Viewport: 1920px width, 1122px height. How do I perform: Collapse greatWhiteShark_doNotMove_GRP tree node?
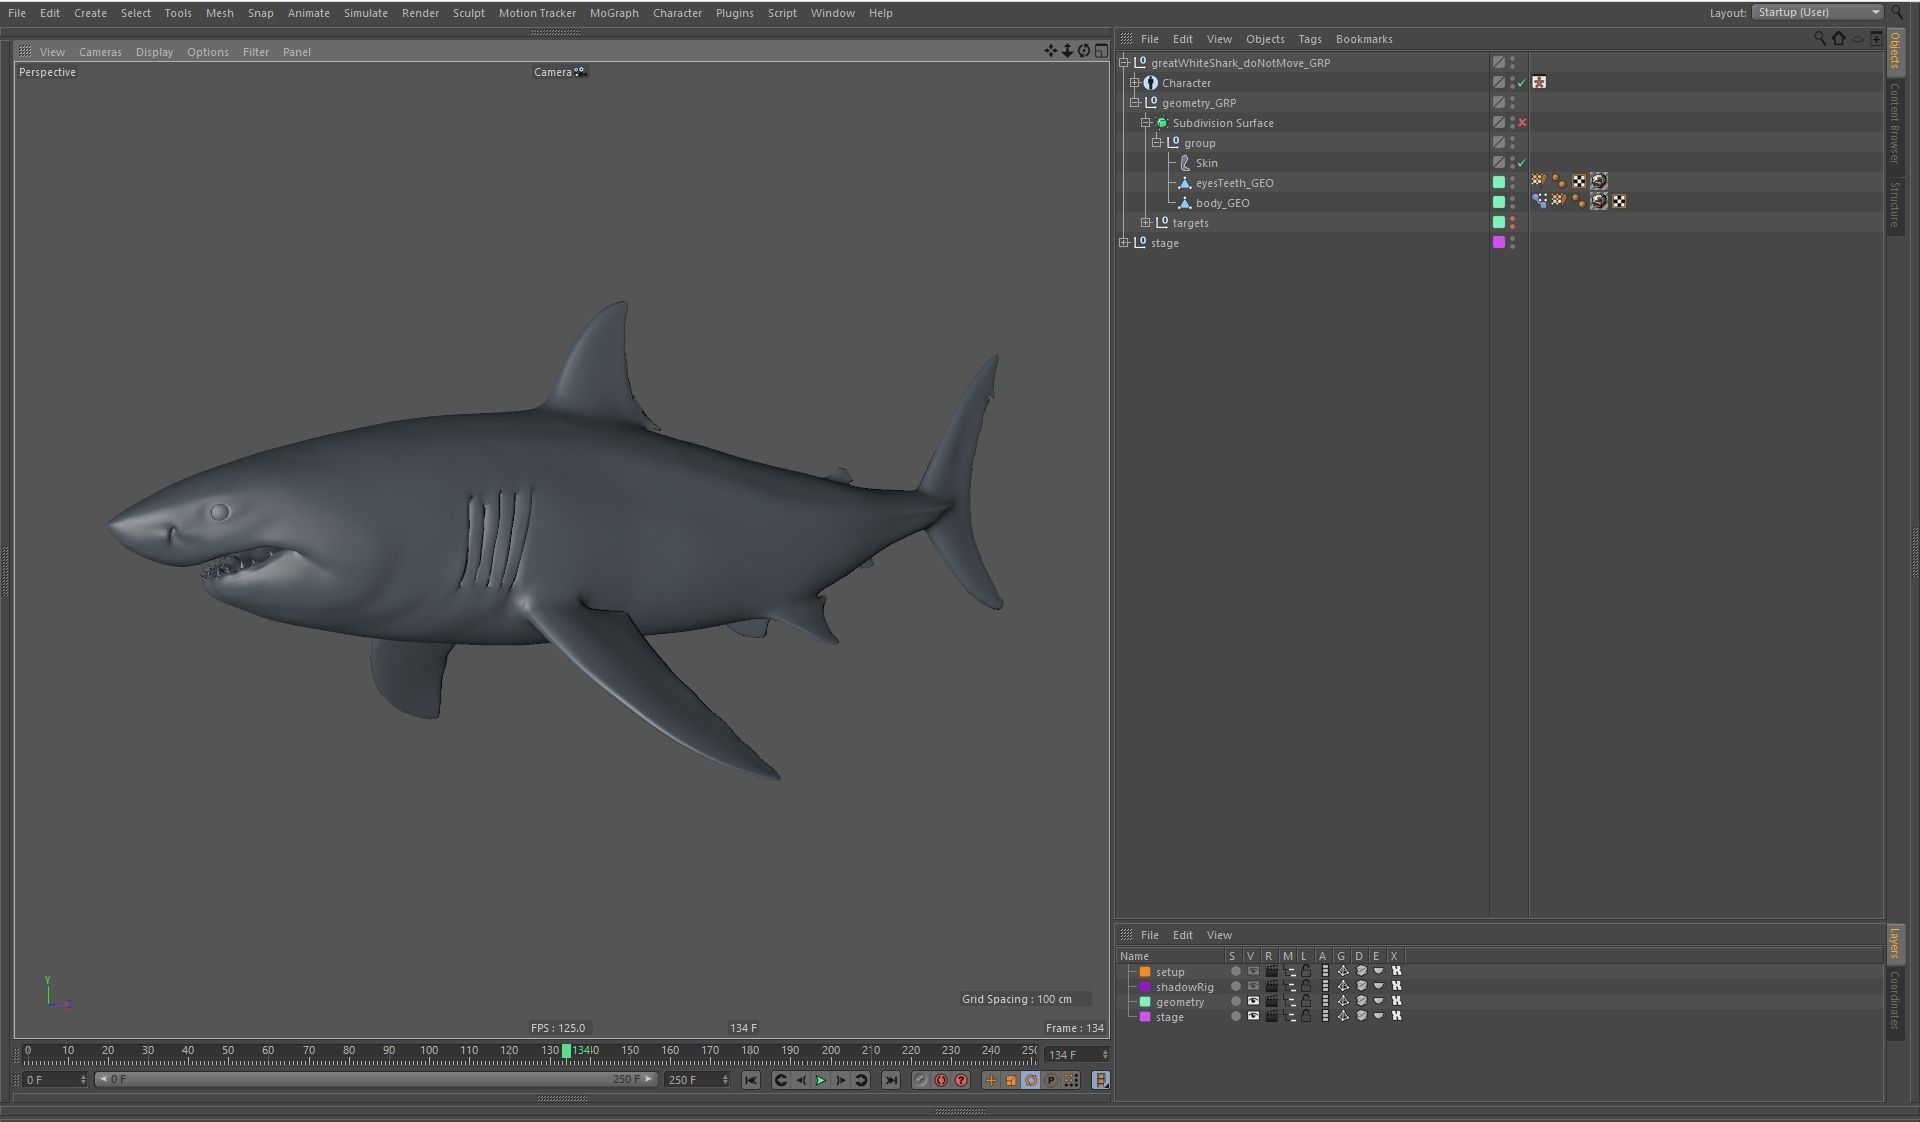point(1124,62)
